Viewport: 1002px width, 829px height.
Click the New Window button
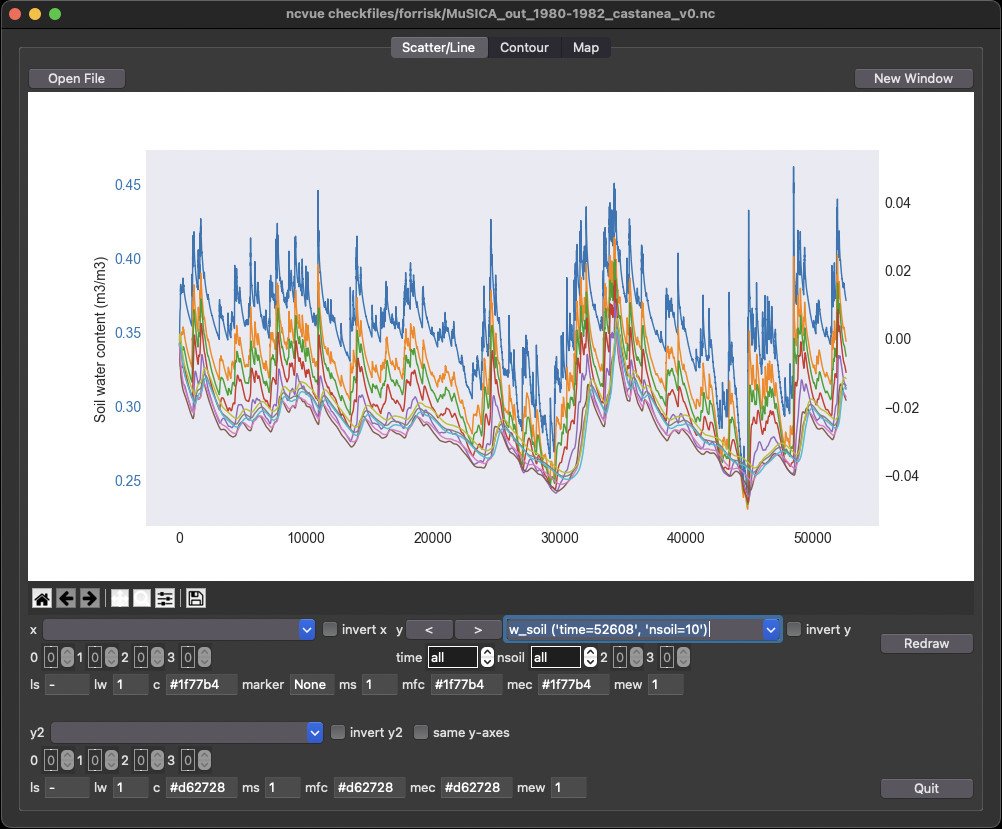pyautogui.click(x=913, y=79)
